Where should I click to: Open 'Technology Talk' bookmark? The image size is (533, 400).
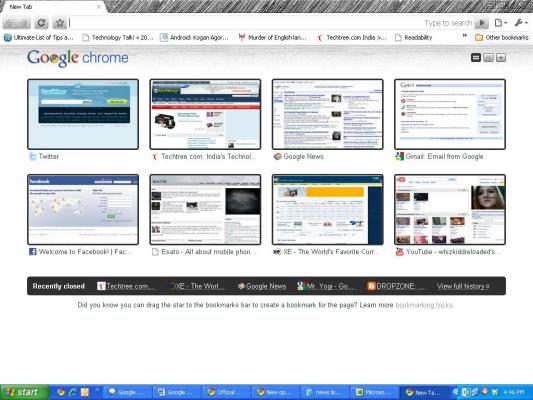[118, 37]
